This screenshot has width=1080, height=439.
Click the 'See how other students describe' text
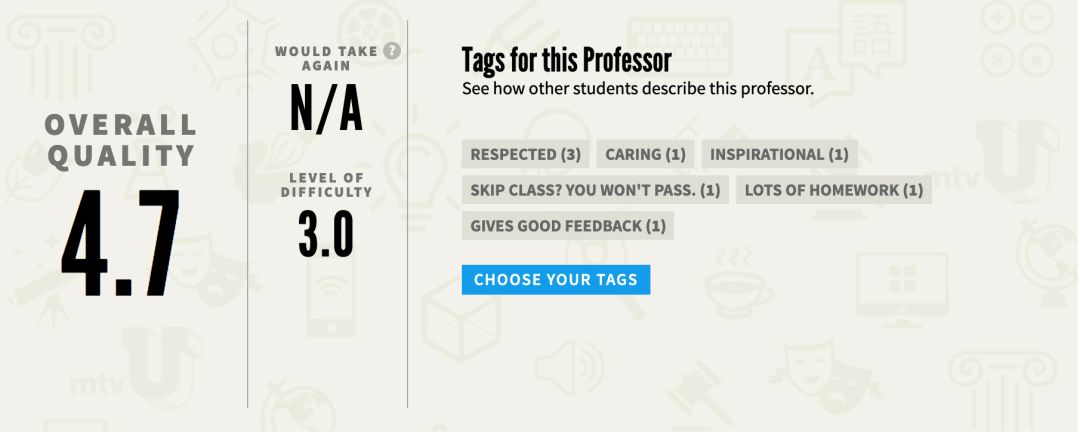tap(638, 89)
